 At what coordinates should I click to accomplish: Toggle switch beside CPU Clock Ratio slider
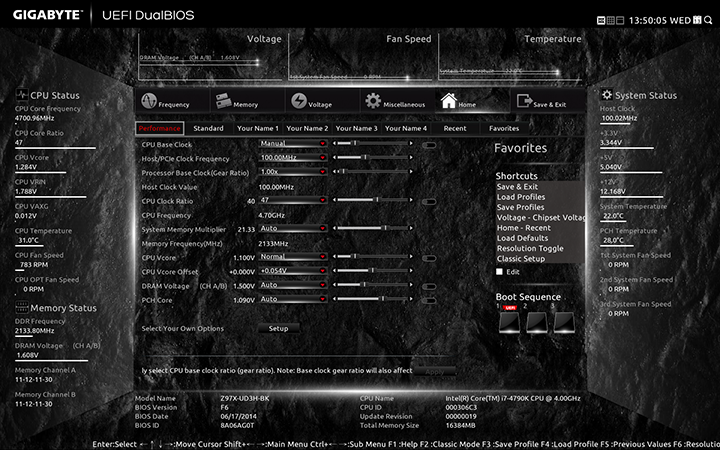tap(429, 201)
